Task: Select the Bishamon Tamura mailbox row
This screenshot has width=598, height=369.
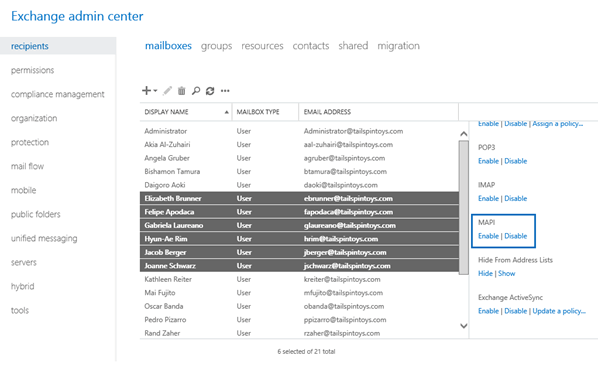Action: click(x=299, y=172)
